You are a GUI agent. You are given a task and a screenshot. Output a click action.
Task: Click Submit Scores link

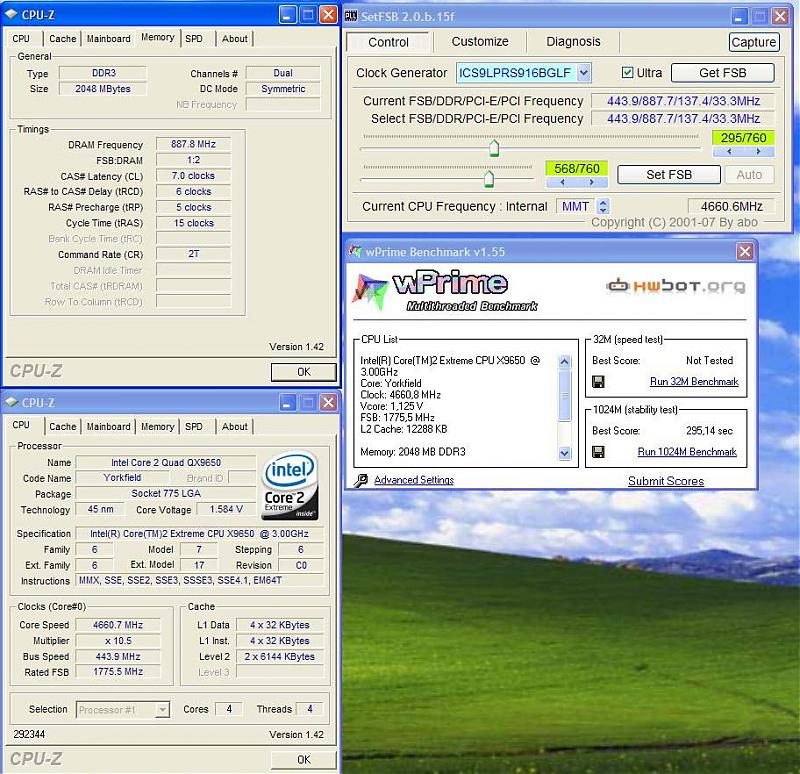click(x=666, y=481)
